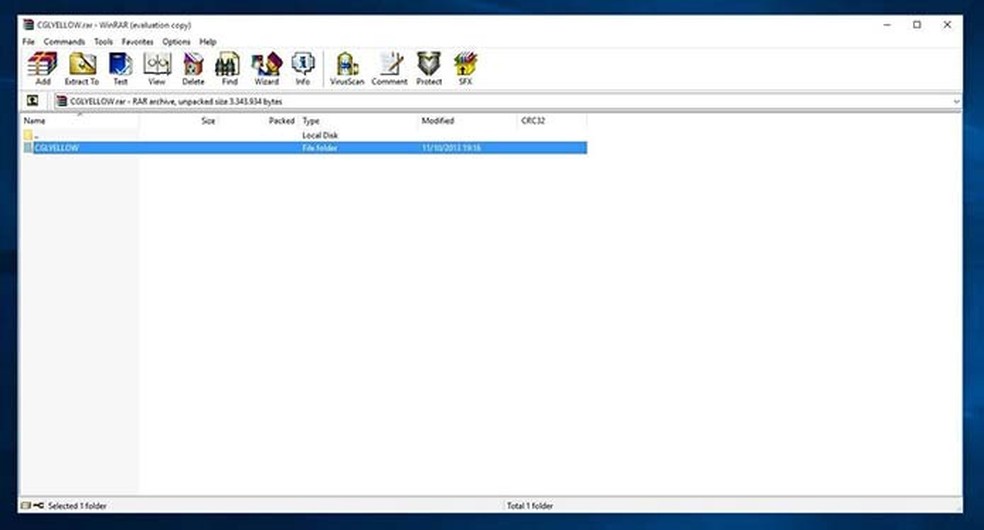Sort by the Name column header
Screen dimensions: 984x530
(80, 120)
